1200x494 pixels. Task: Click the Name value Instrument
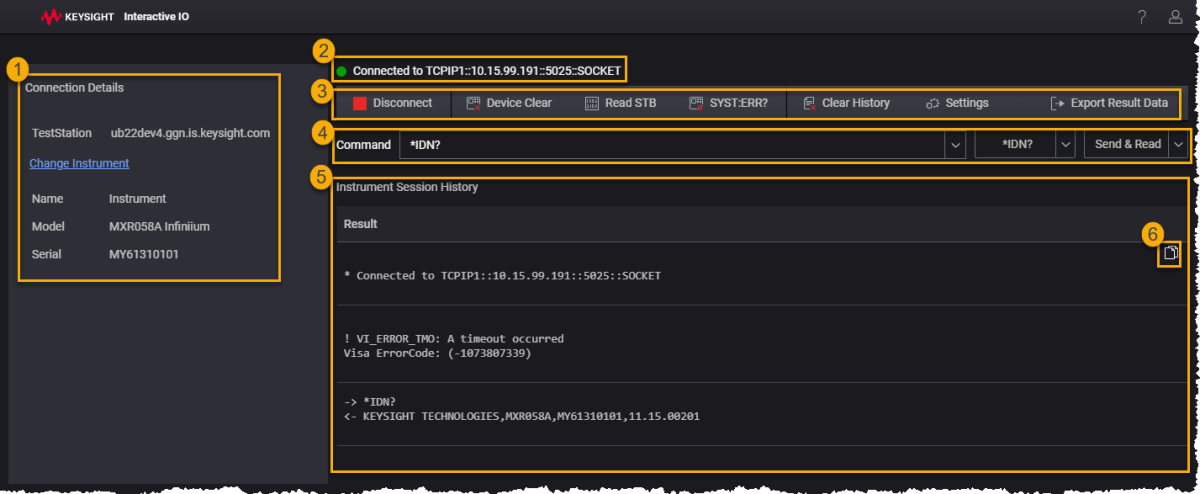coord(137,199)
